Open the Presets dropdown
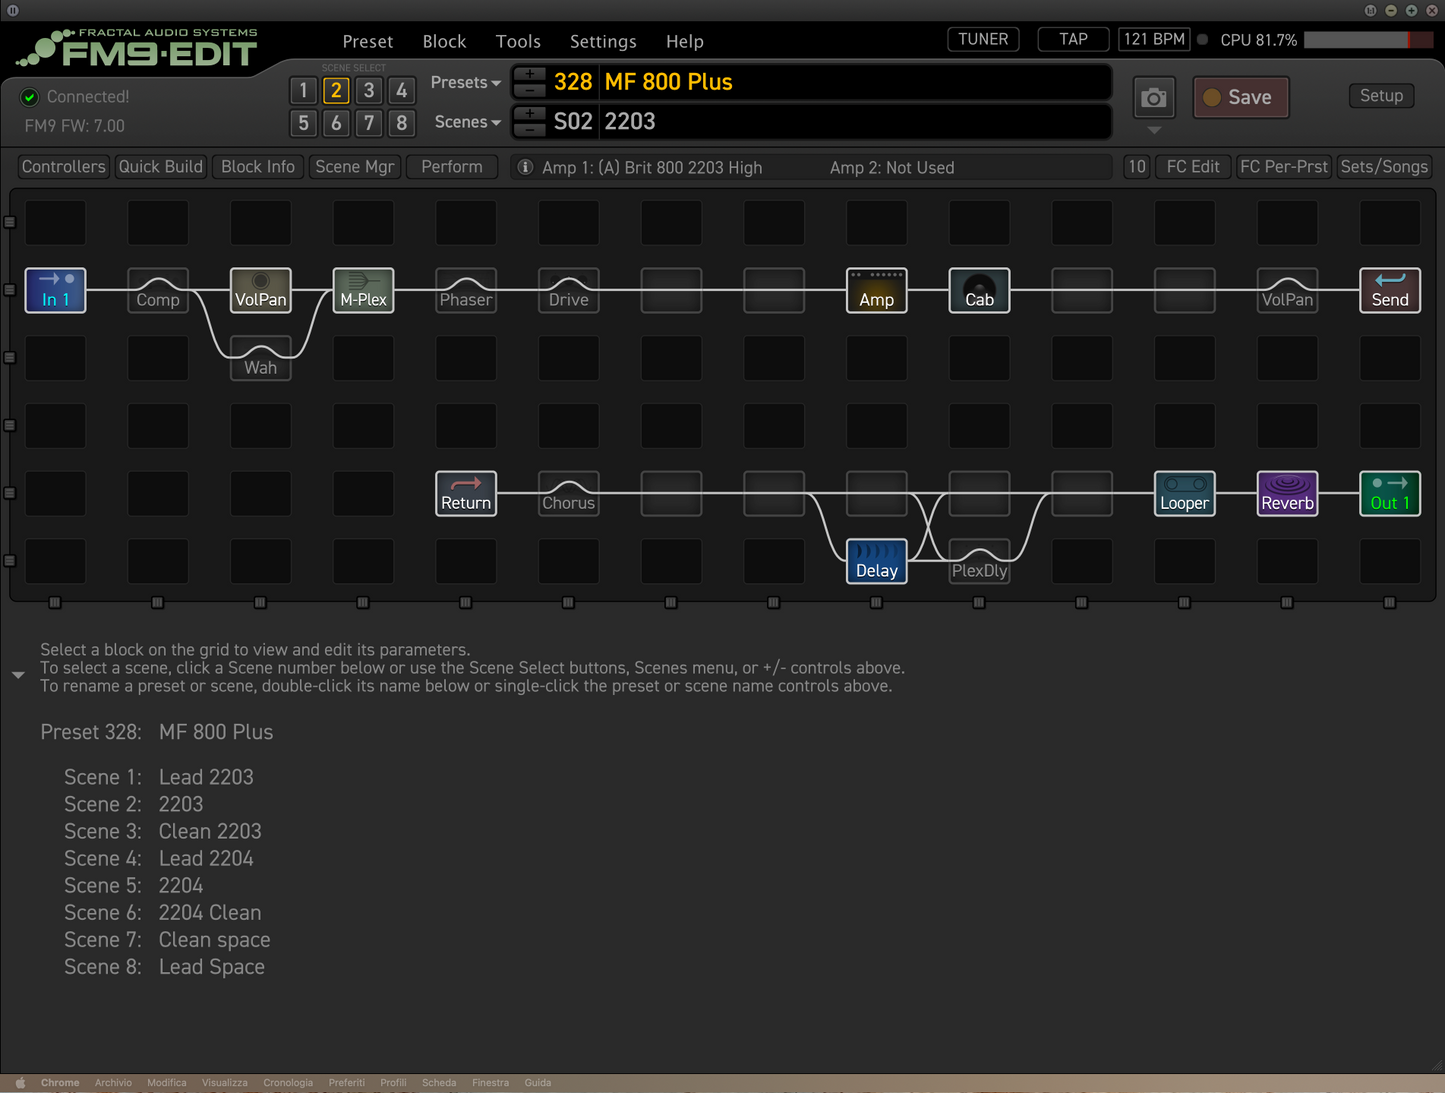Screen dimensions: 1445x1093 [x=465, y=83]
